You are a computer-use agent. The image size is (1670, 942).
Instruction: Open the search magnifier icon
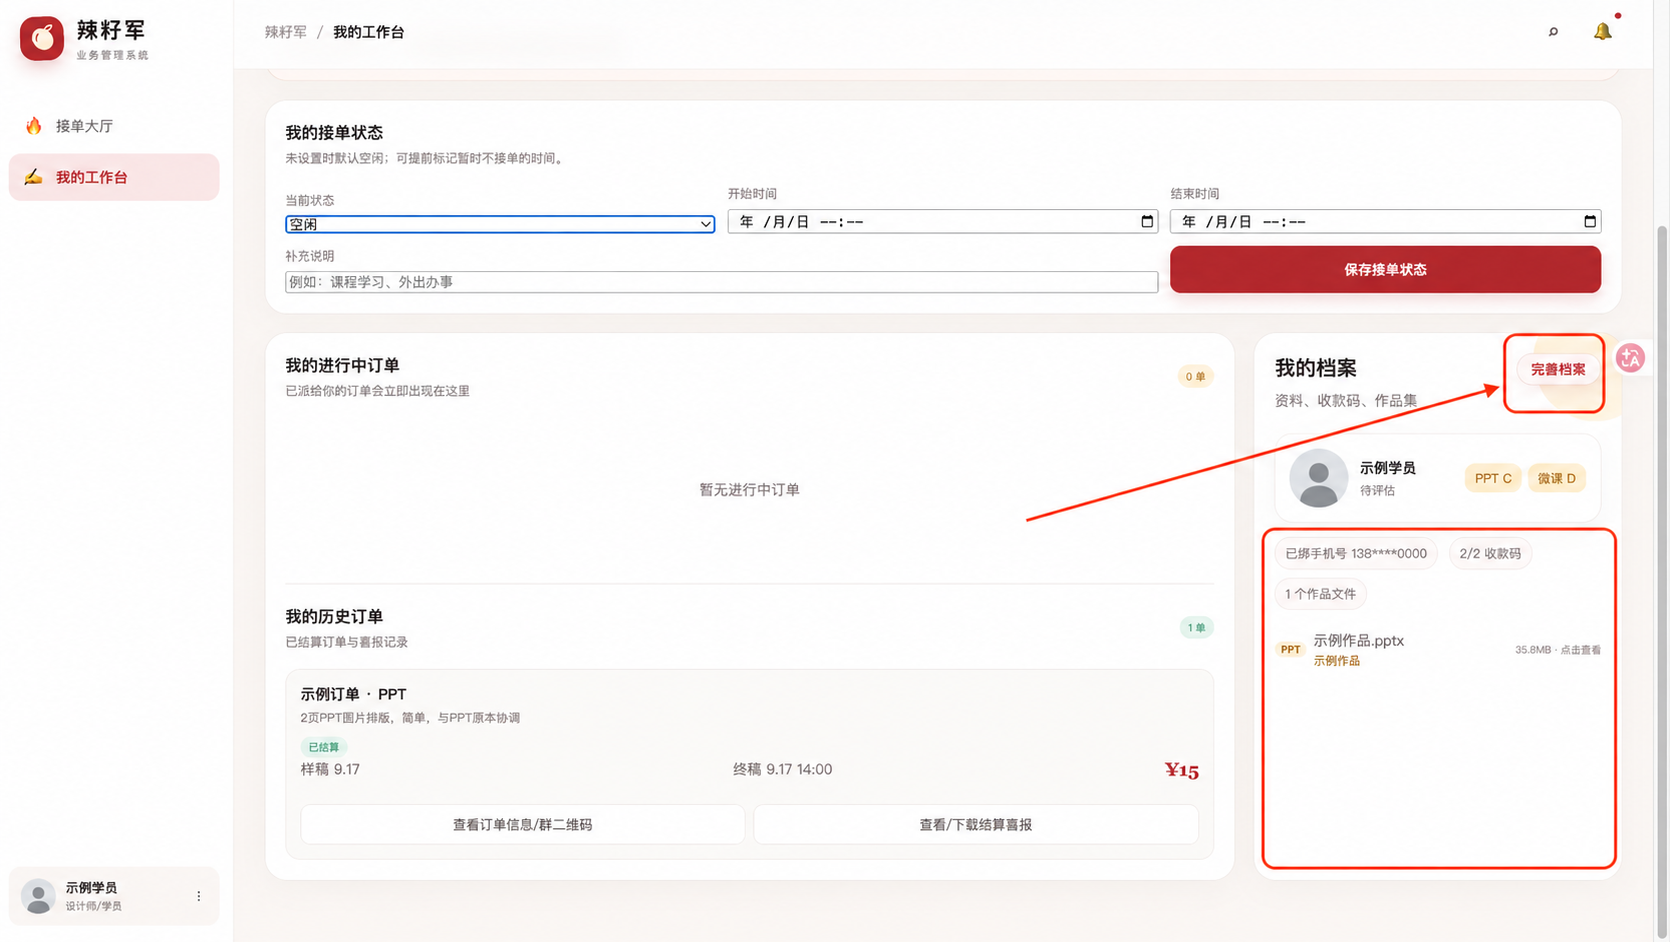point(1553,32)
